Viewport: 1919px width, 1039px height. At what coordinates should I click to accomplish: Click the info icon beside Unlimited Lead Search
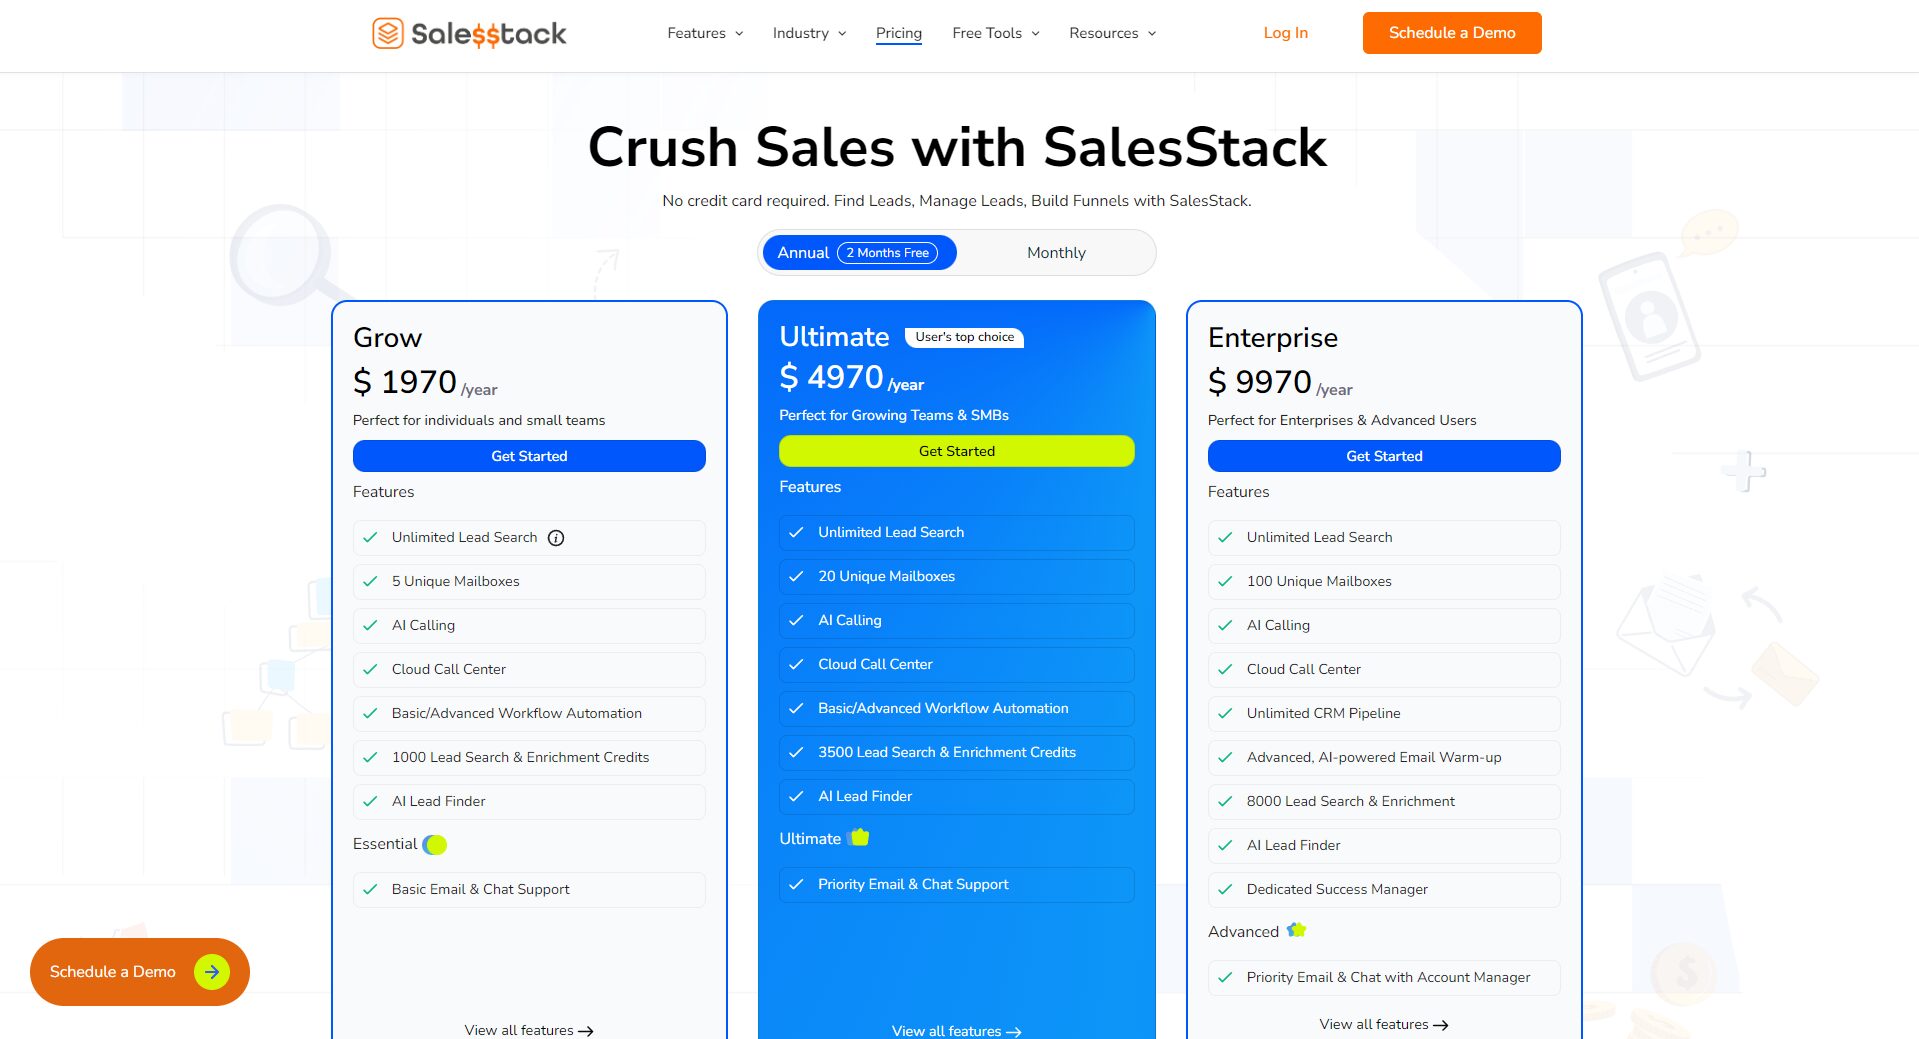point(555,537)
